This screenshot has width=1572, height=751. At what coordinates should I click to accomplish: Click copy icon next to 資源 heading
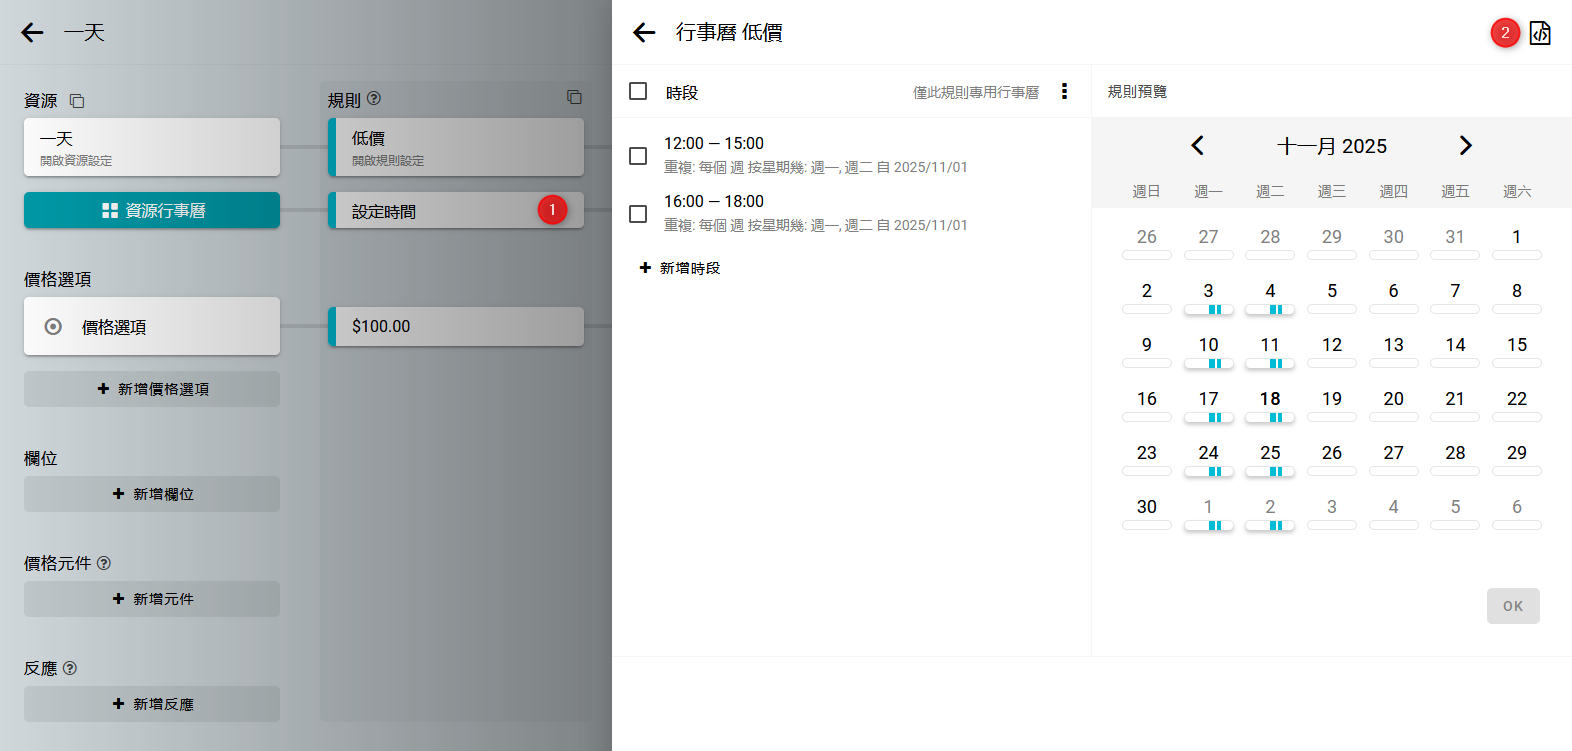pyautogui.click(x=77, y=101)
